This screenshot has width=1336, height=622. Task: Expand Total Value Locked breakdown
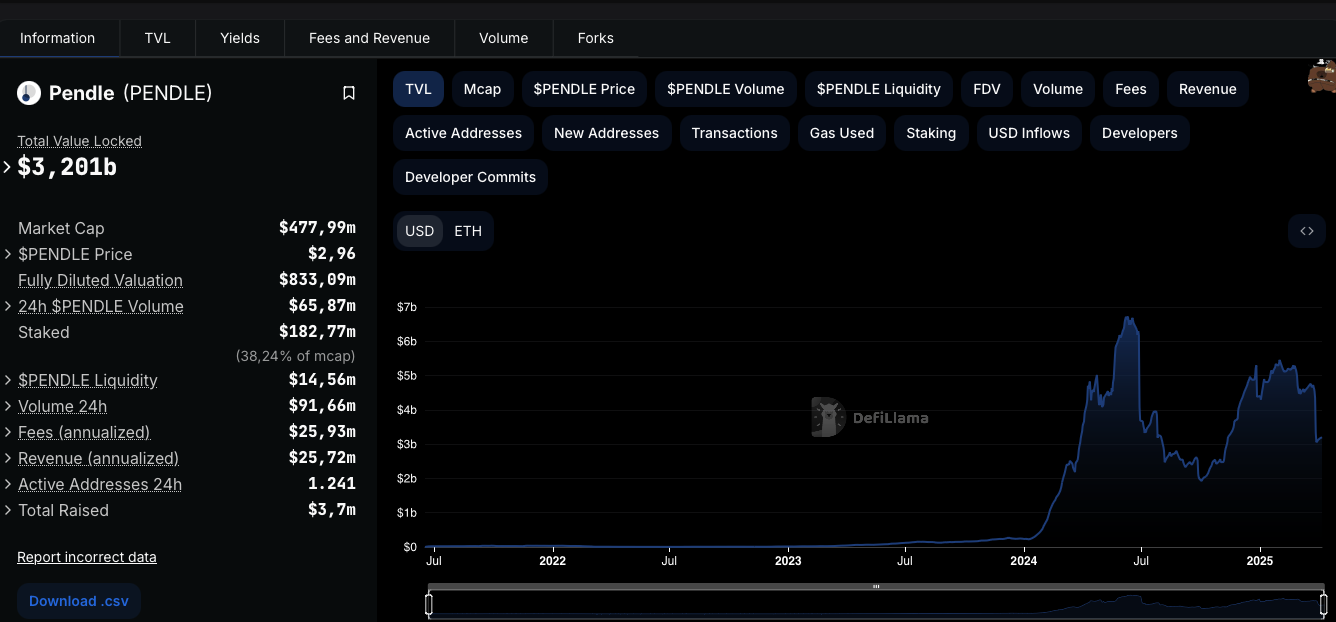[x=7, y=167]
